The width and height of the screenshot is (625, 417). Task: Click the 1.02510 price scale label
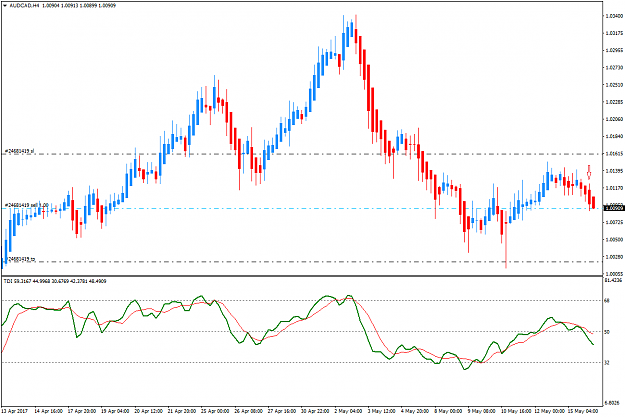(614, 85)
